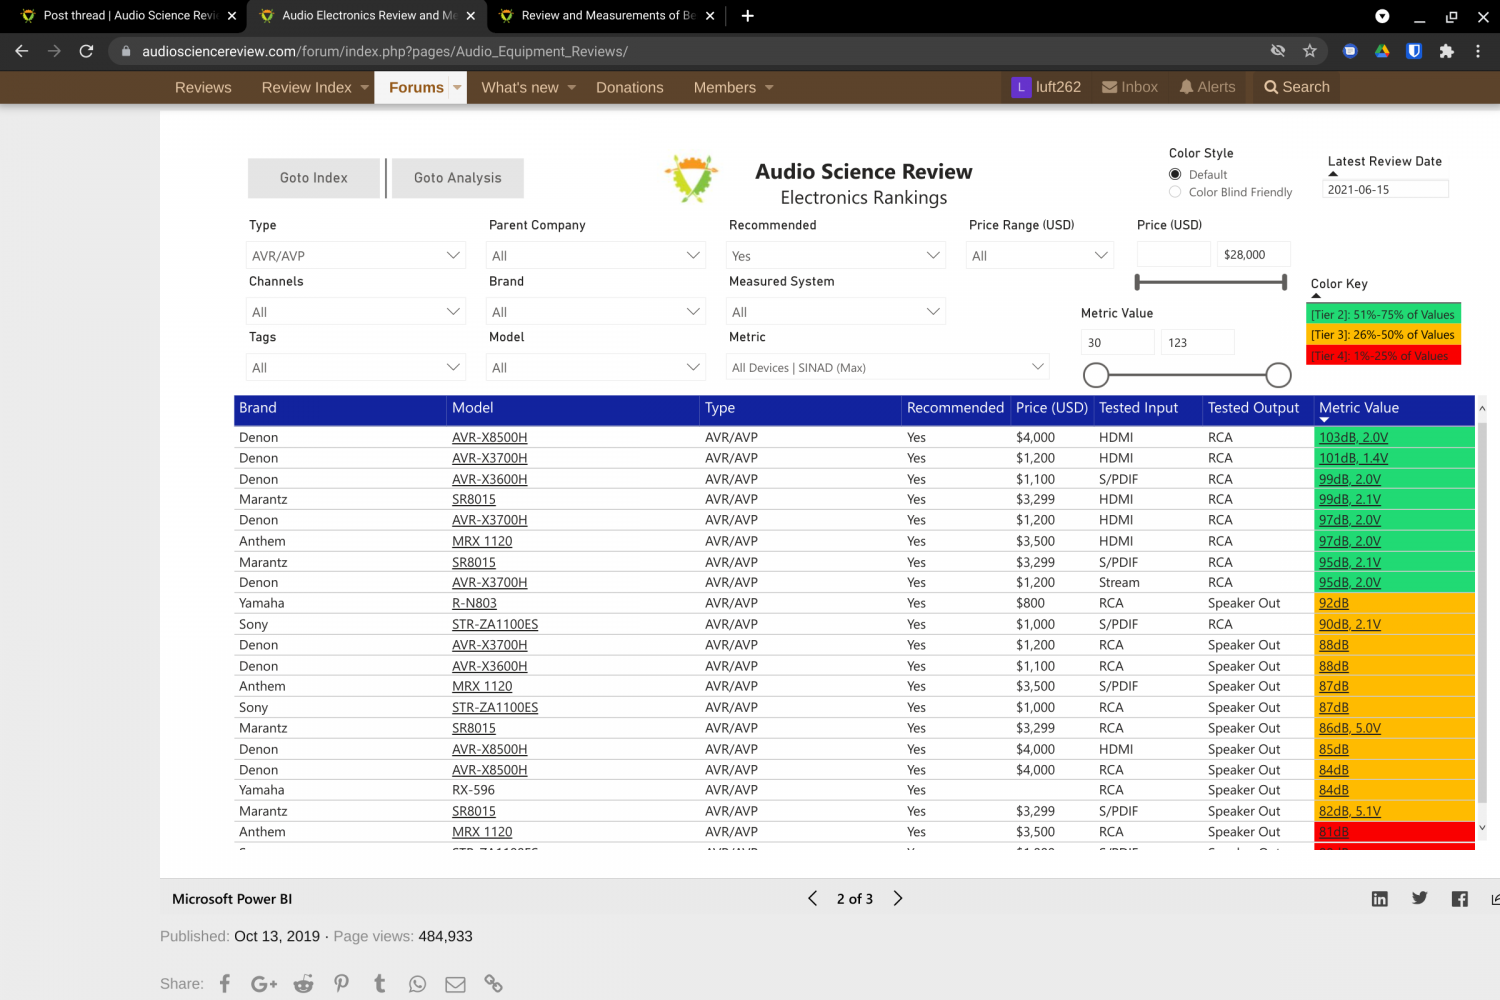Share article via WhatsApp
Viewport: 1500px width, 1000px height.
pyautogui.click(x=418, y=984)
